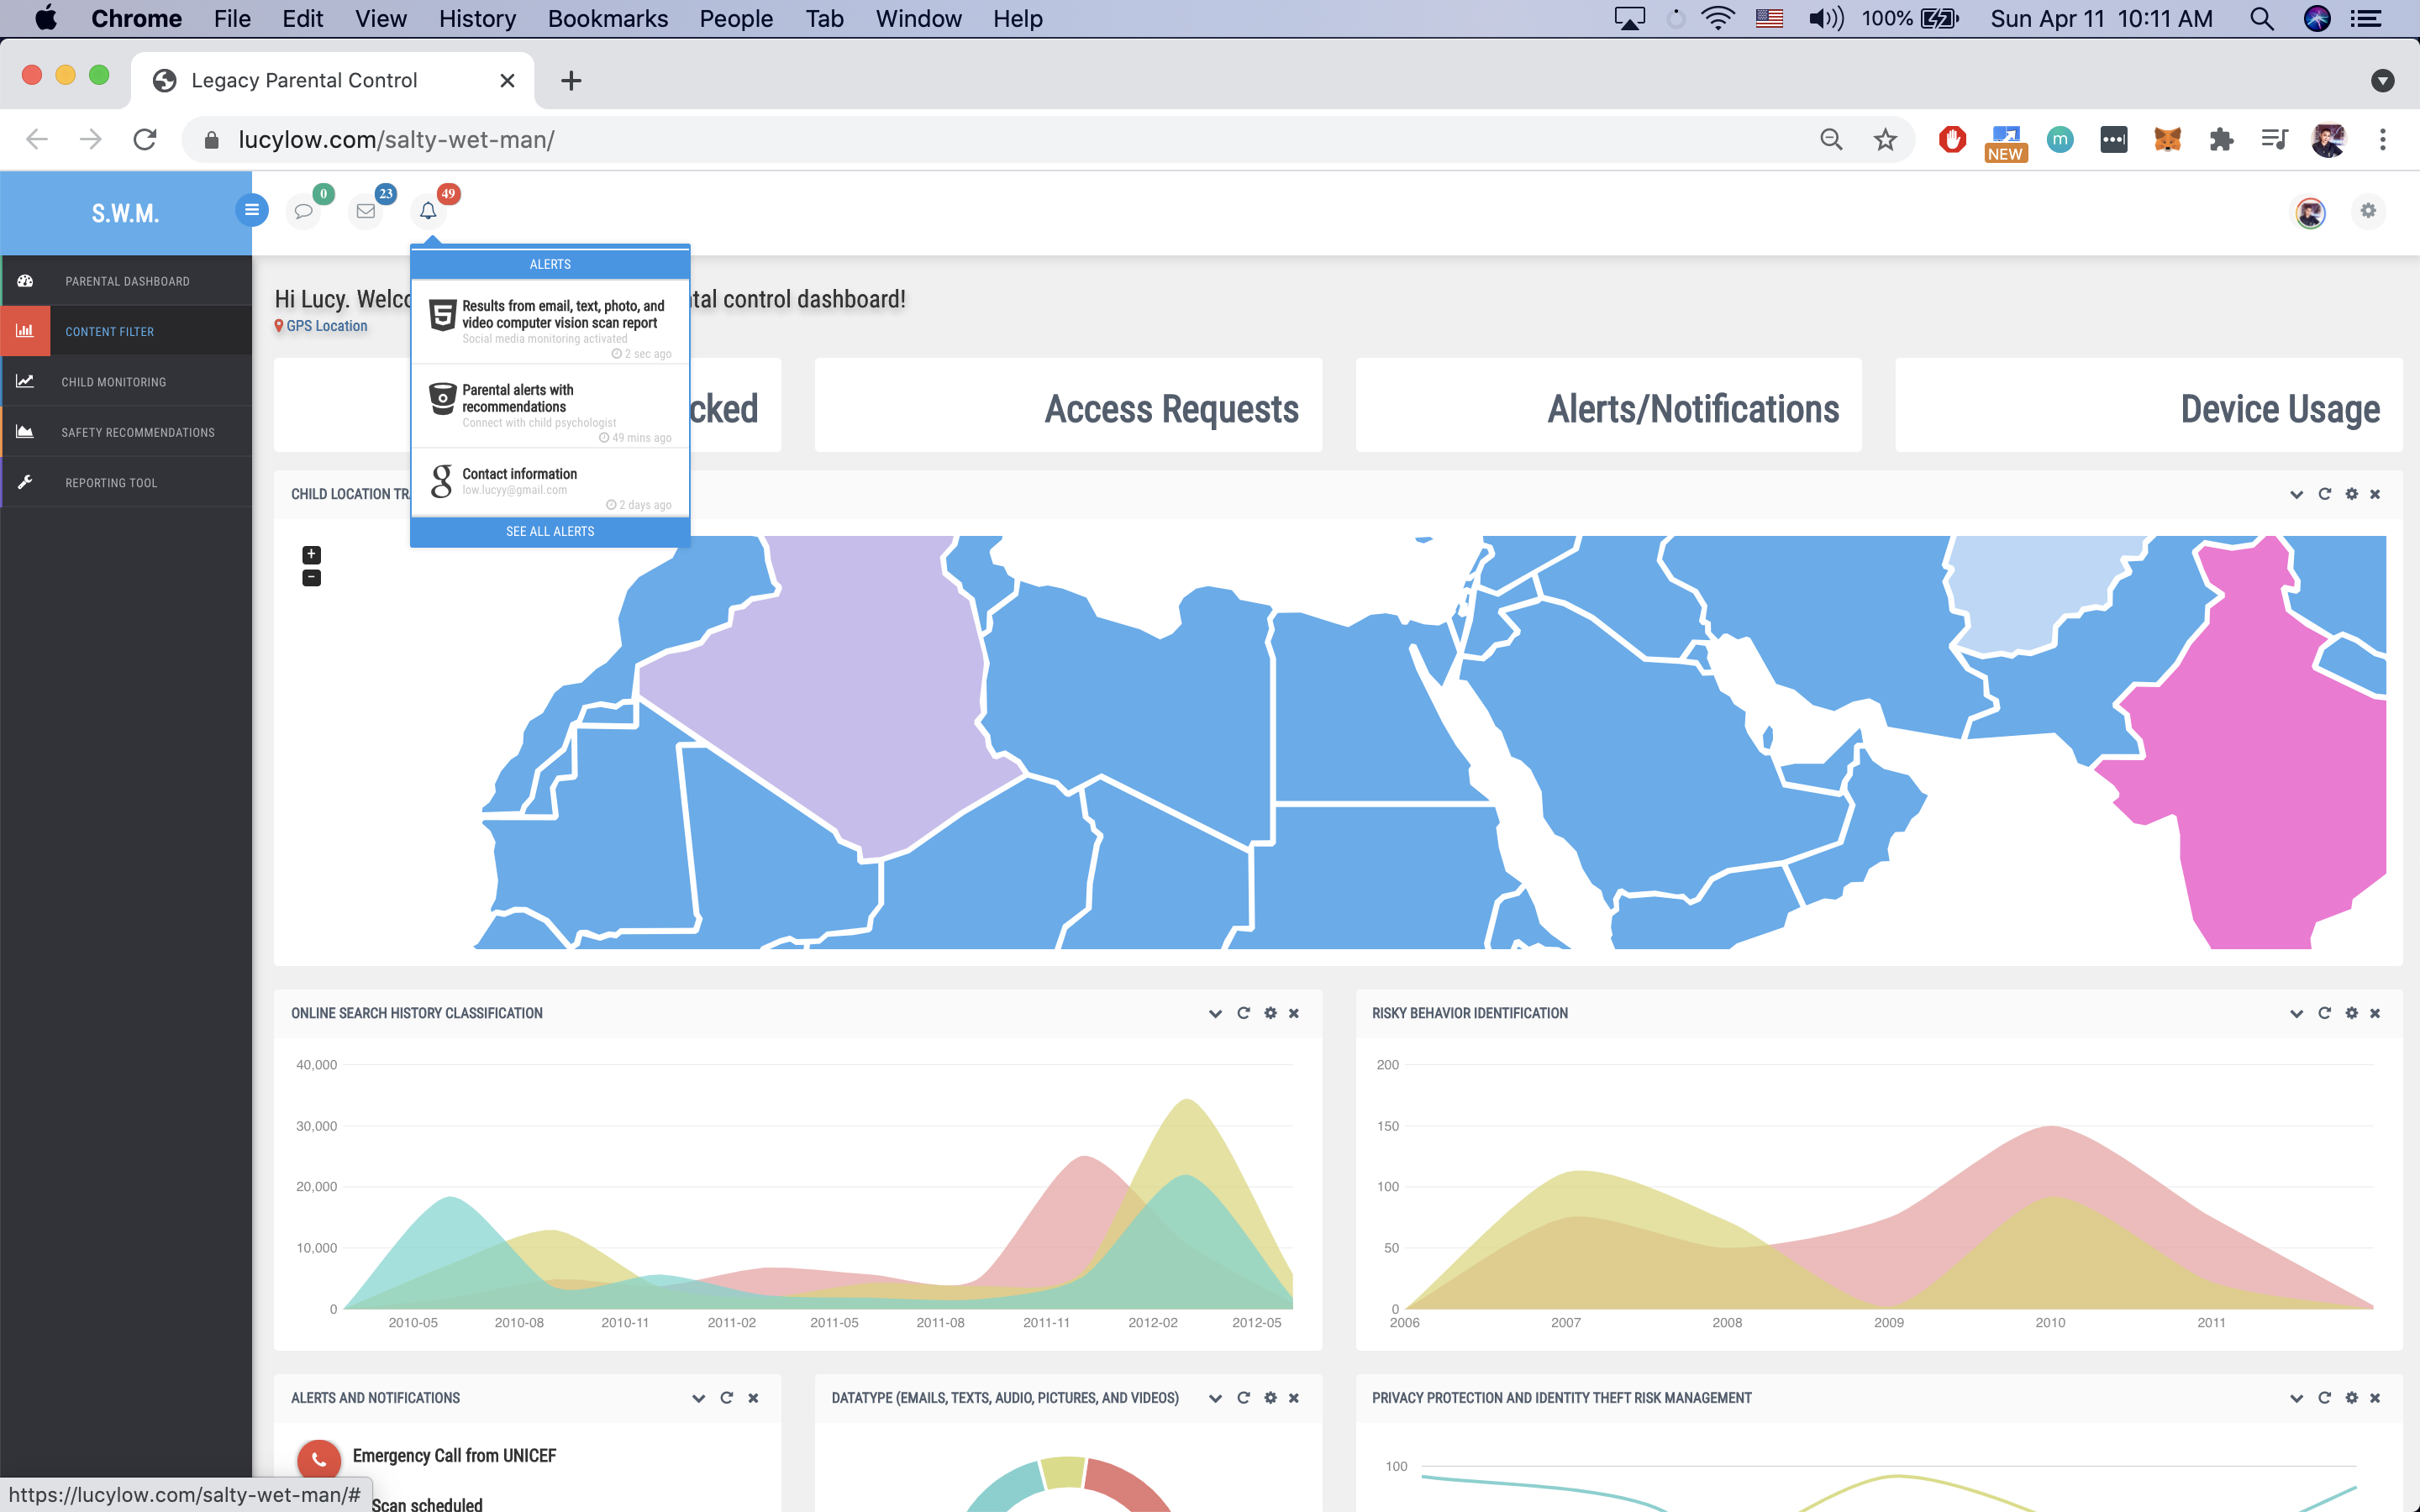Viewport: 2420px width, 1512px height.
Task: Open the computer vision scan report alert
Action: [550, 322]
